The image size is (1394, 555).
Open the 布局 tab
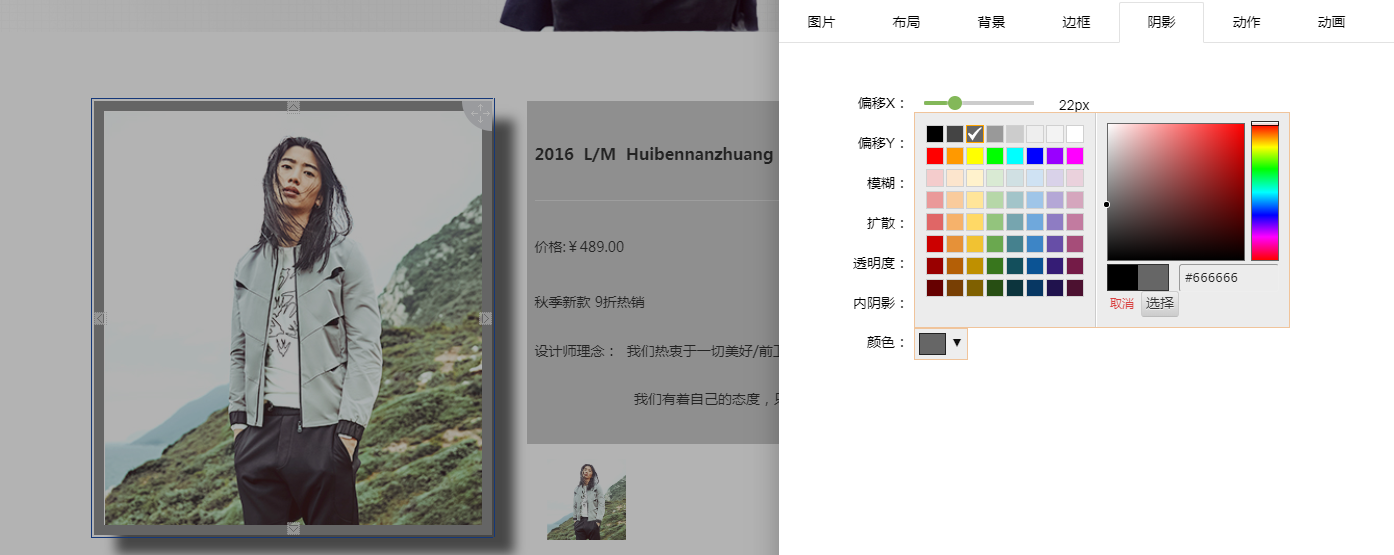906,22
